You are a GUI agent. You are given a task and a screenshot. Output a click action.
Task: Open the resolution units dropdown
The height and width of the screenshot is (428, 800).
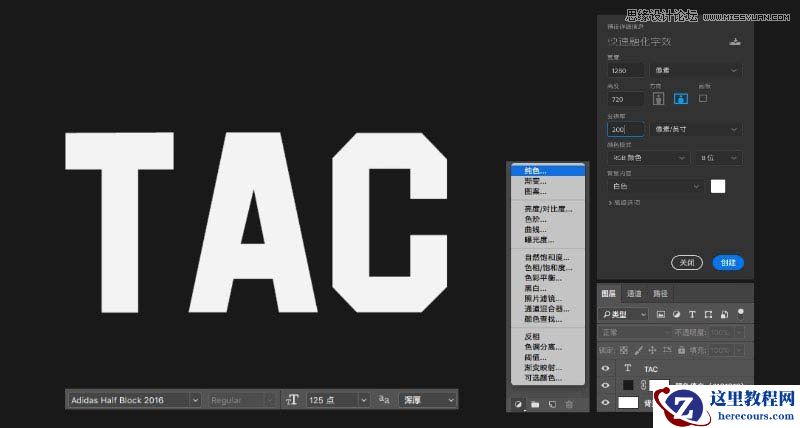(x=695, y=129)
